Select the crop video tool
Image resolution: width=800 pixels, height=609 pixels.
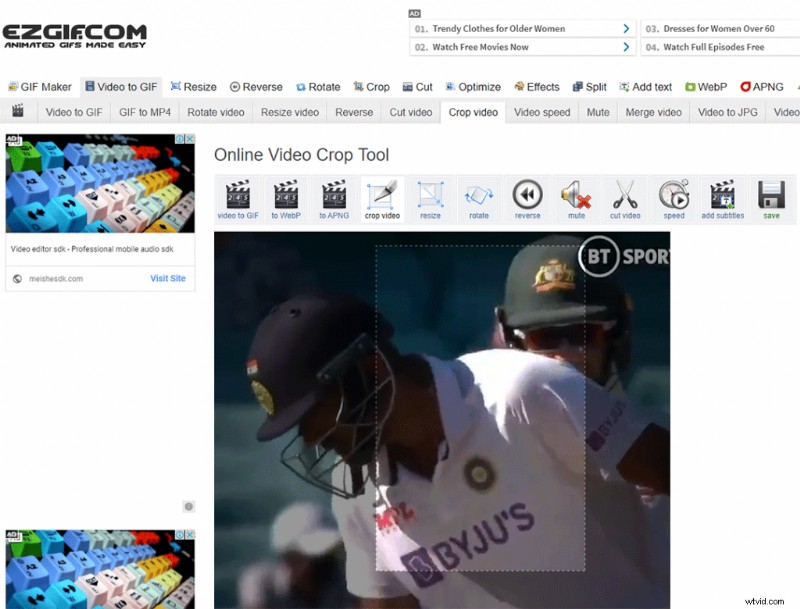pyautogui.click(x=381, y=199)
